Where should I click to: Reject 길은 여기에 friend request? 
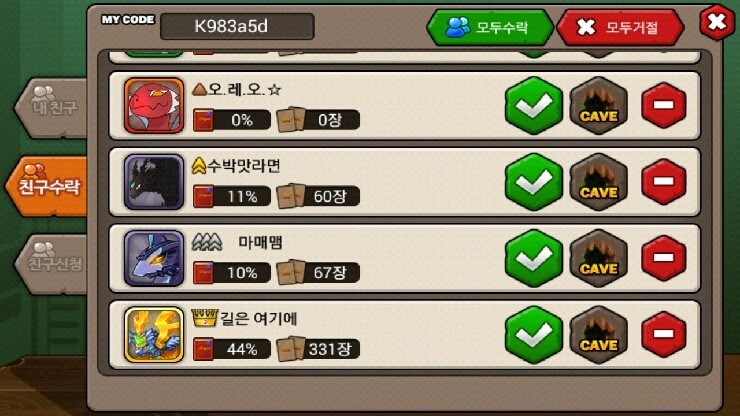point(664,334)
